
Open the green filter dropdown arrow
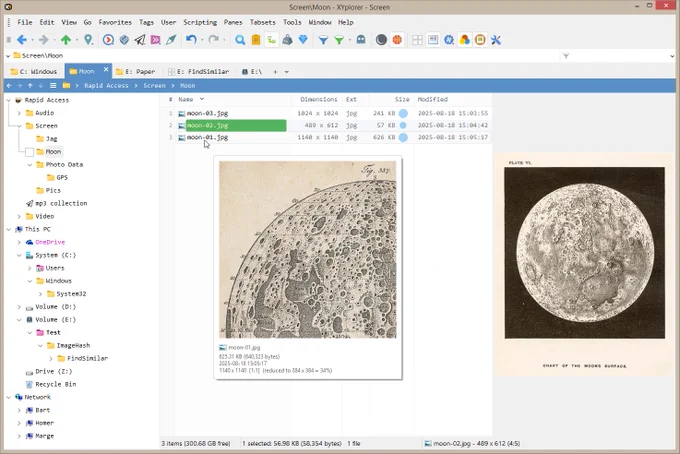pyautogui.click(x=350, y=40)
